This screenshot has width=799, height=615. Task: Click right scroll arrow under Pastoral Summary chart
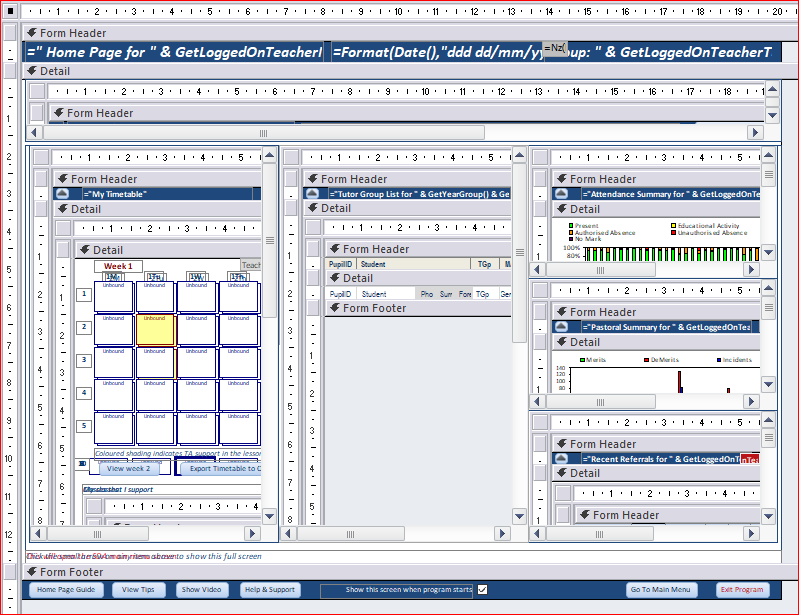(x=751, y=402)
